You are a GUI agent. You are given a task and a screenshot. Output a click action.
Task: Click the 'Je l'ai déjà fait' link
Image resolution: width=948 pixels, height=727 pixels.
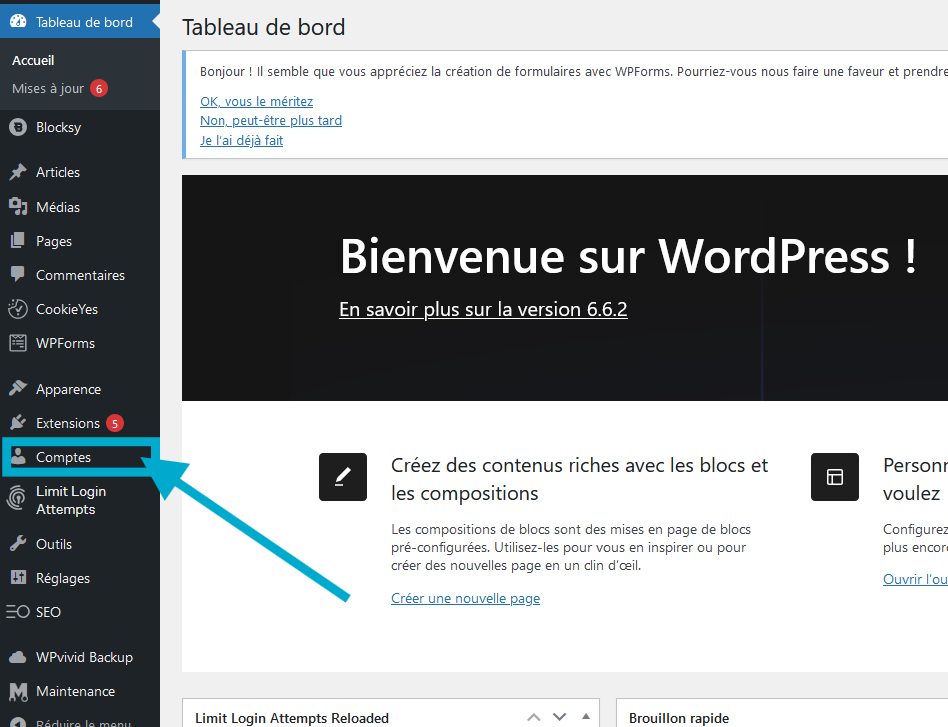pyautogui.click(x=241, y=140)
